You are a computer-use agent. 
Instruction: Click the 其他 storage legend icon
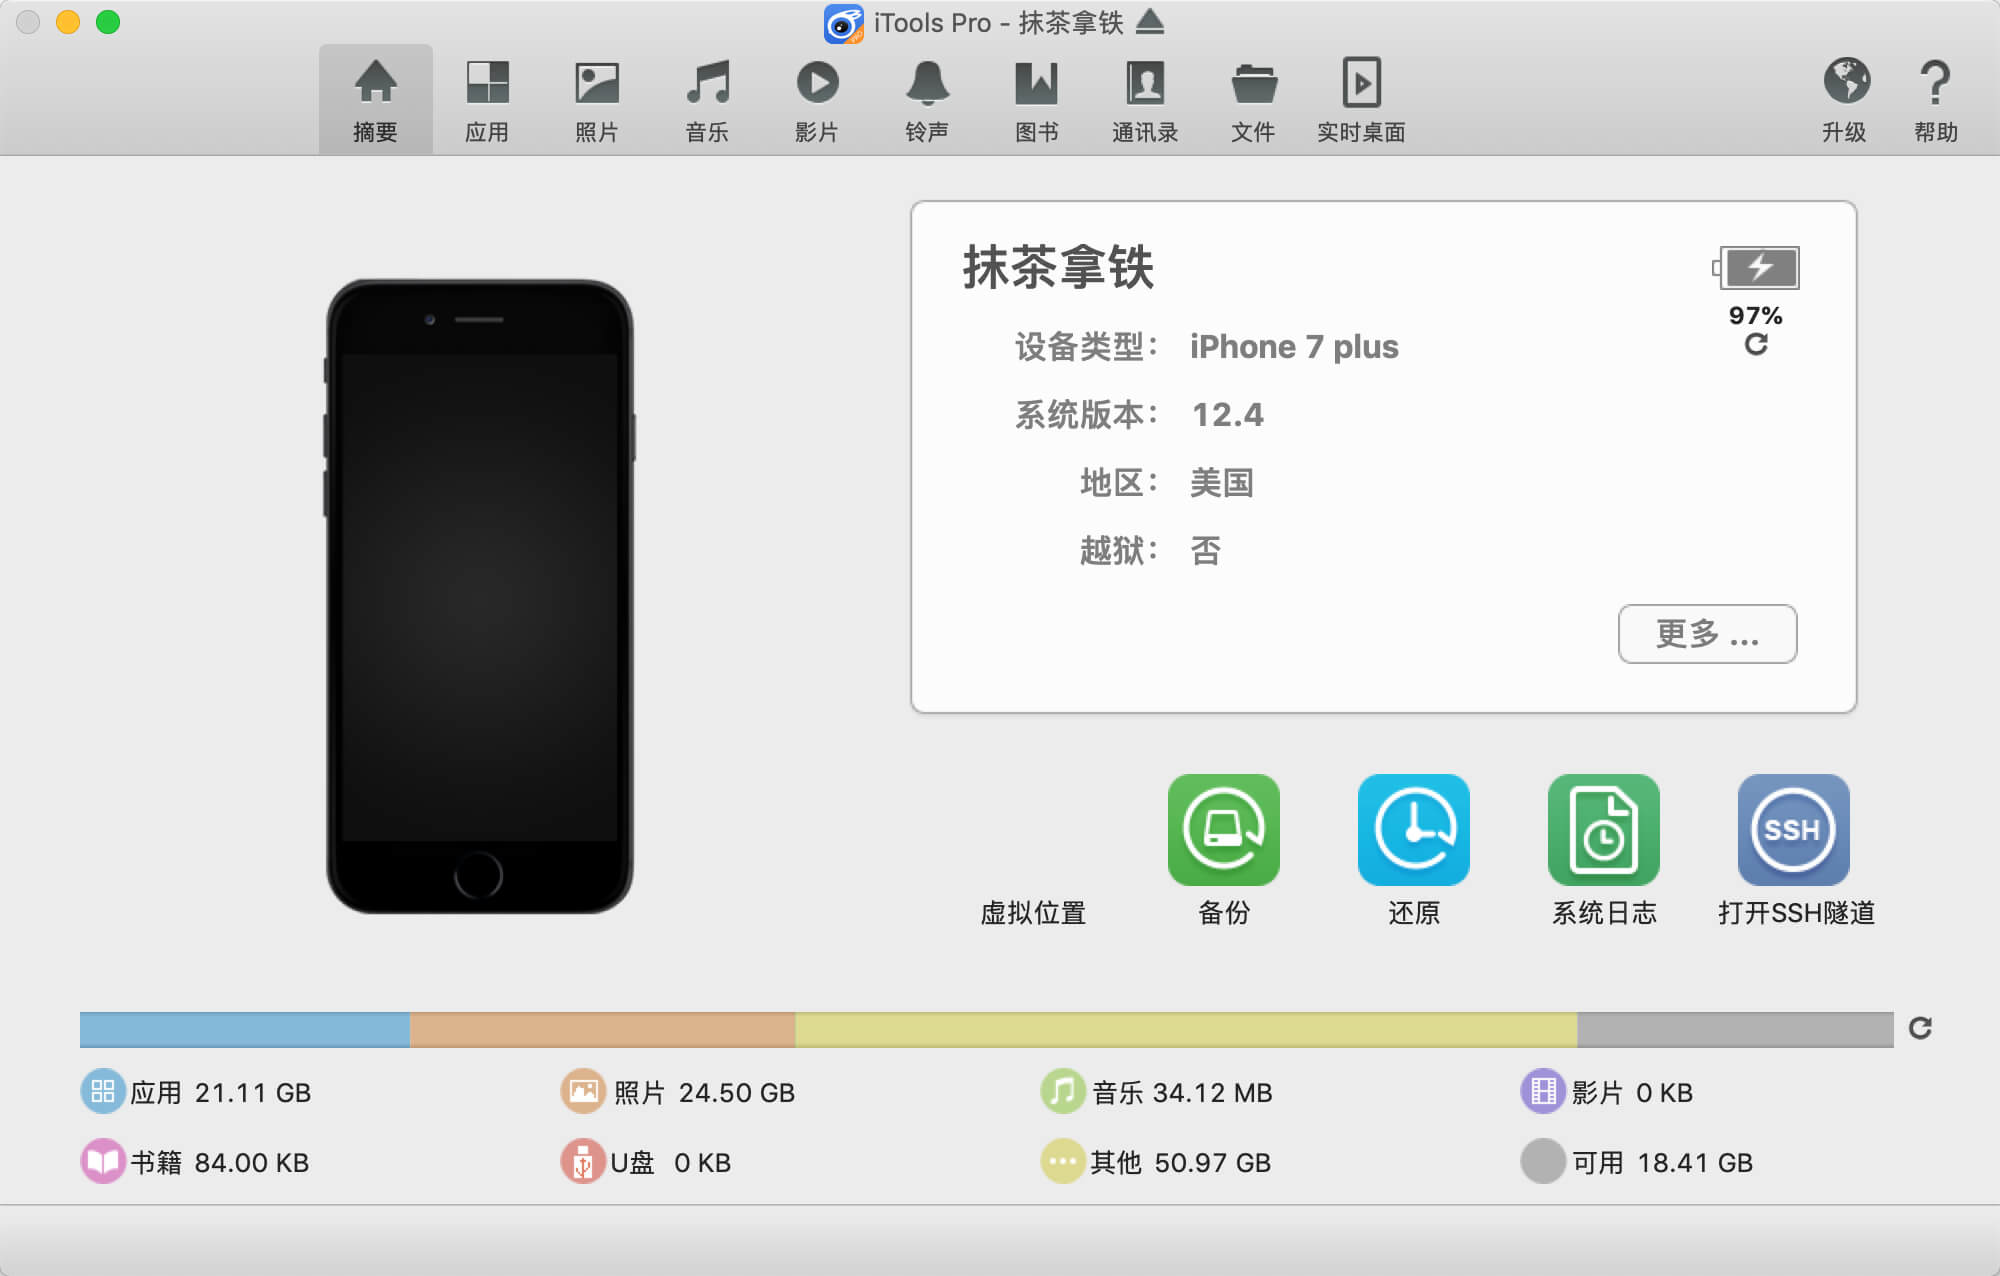coord(1063,1161)
